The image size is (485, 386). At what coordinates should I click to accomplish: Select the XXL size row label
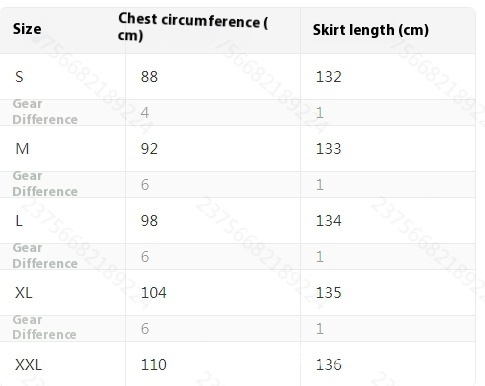pyautogui.click(x=28, y=365)
